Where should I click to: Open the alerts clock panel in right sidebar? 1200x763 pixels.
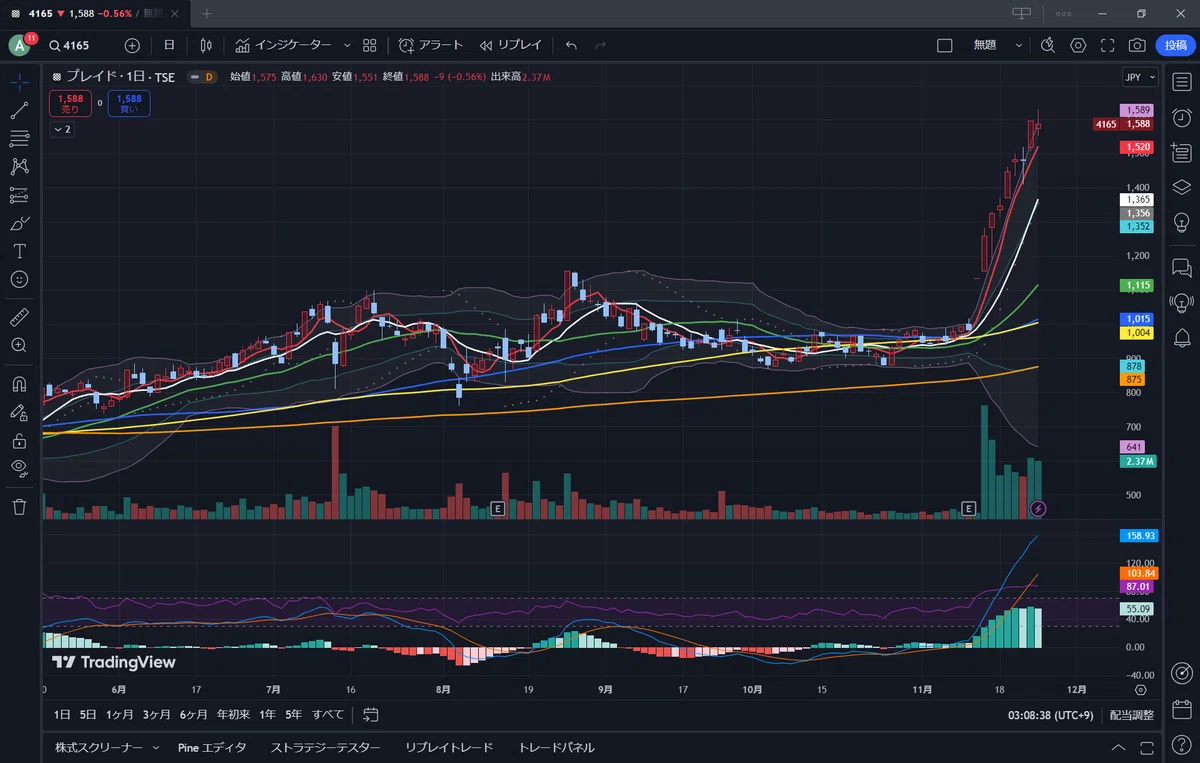click(1181, 117)
